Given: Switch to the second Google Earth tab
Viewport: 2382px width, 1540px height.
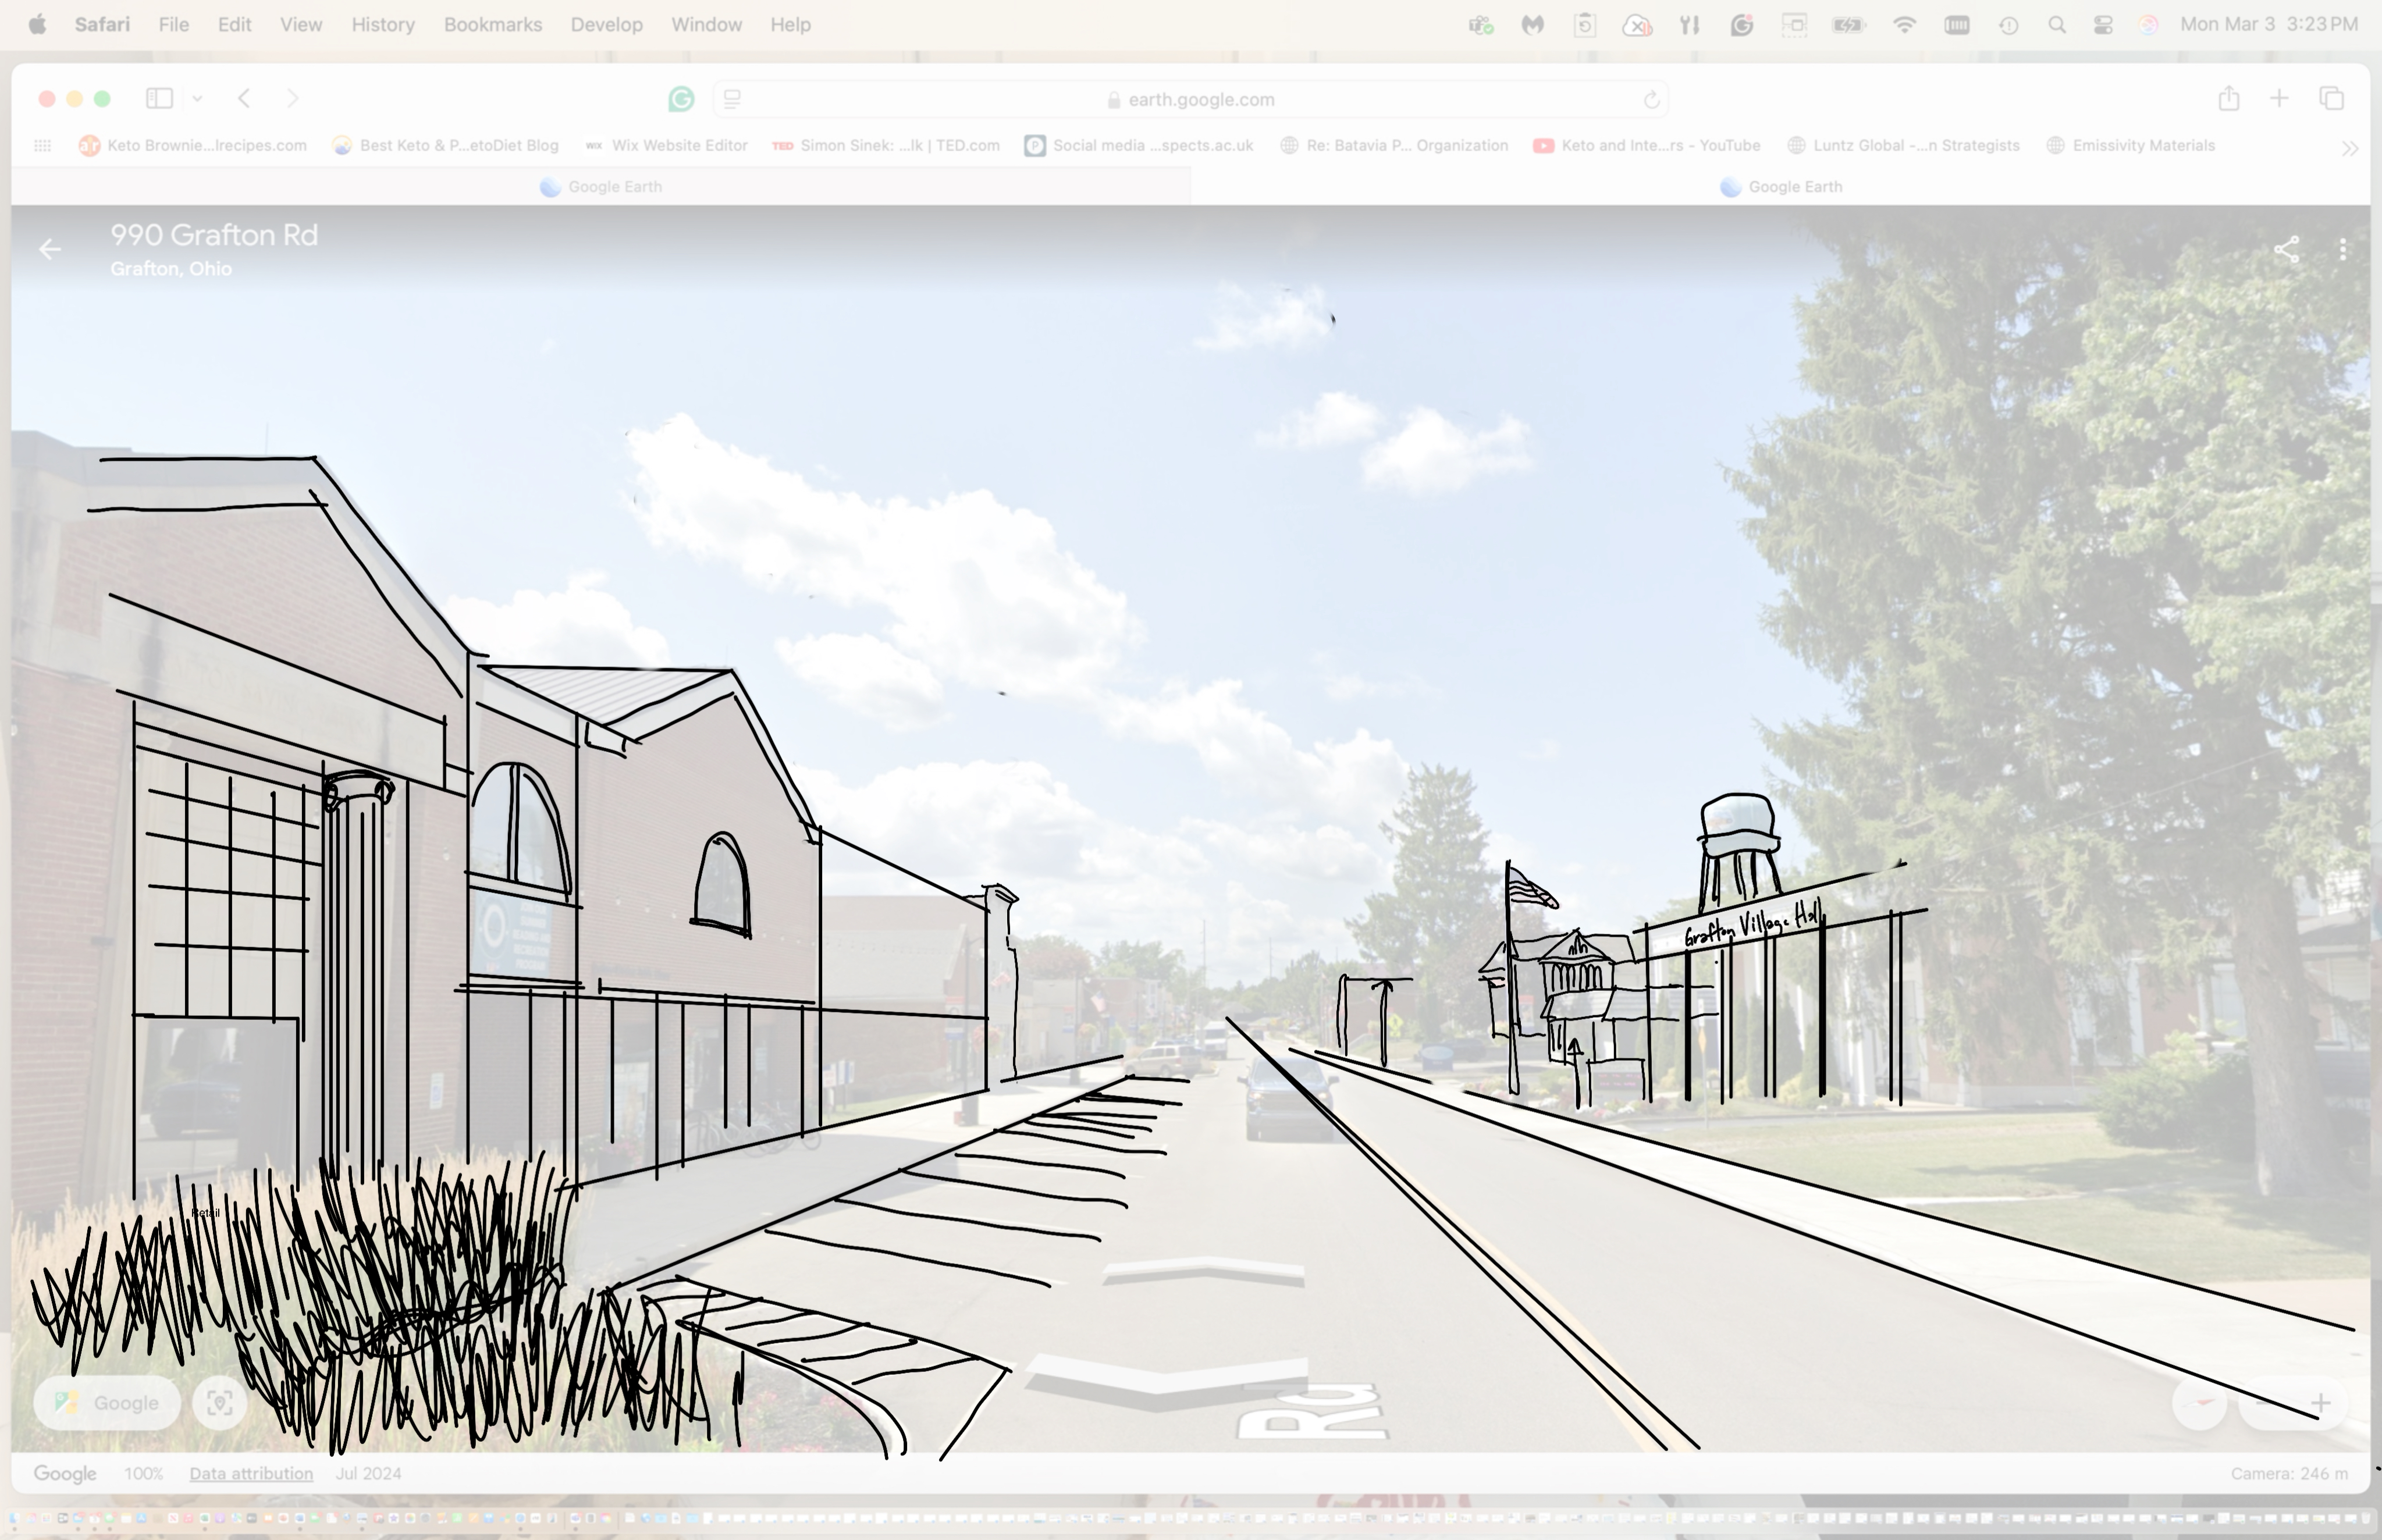Looking at the screenshot, I should click(x=1781, y=187).
